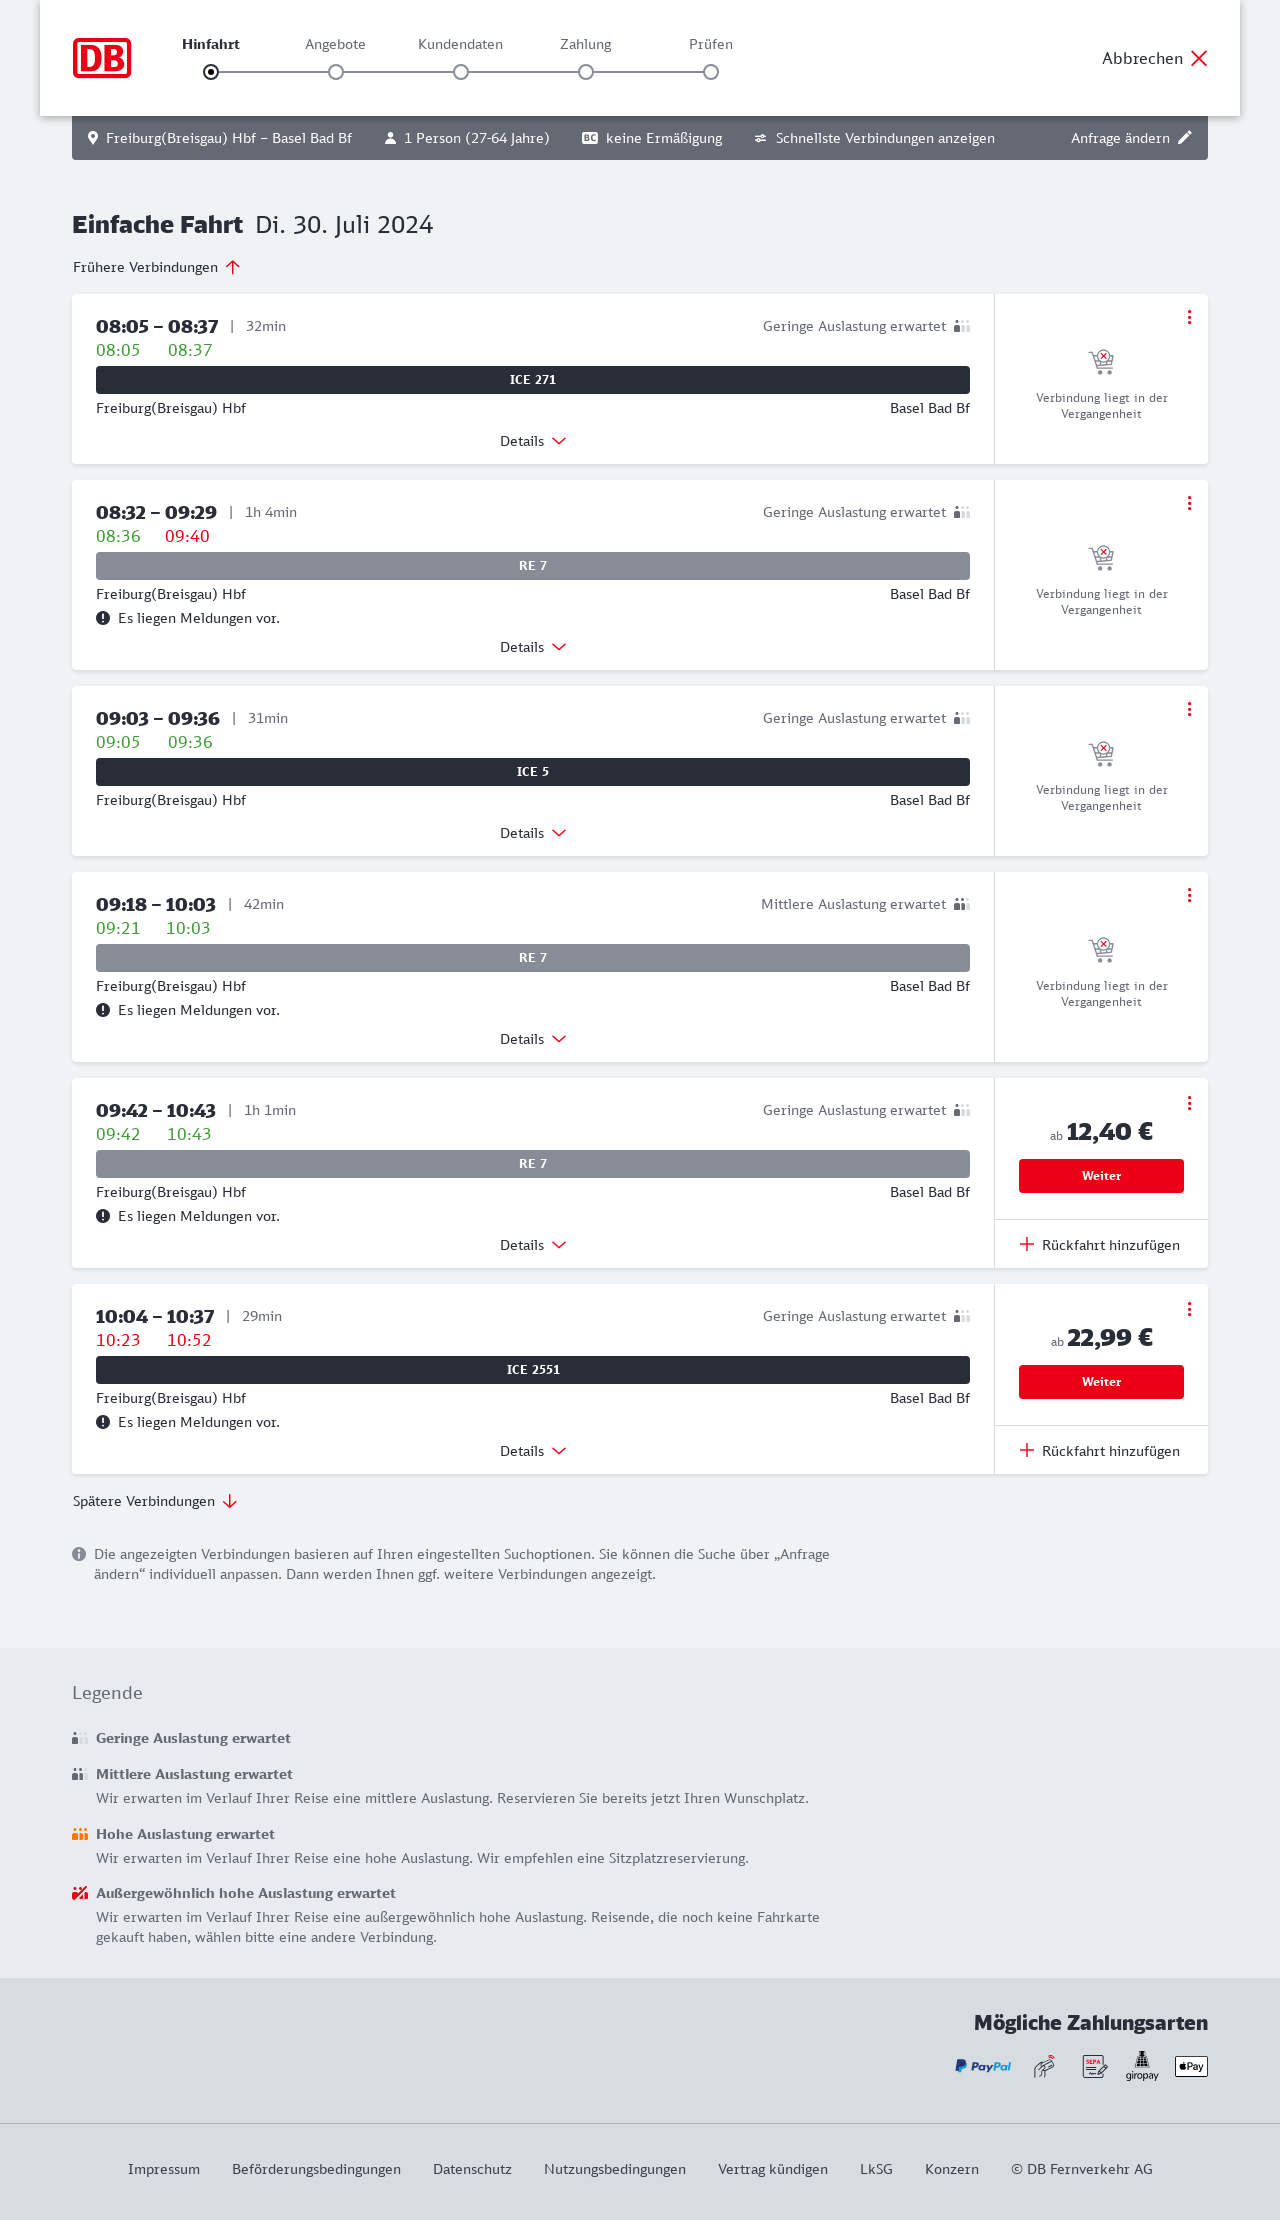
Task: Click the pencil icon to edit the request
Action: pyautogui.click(x=1185, y=138)
